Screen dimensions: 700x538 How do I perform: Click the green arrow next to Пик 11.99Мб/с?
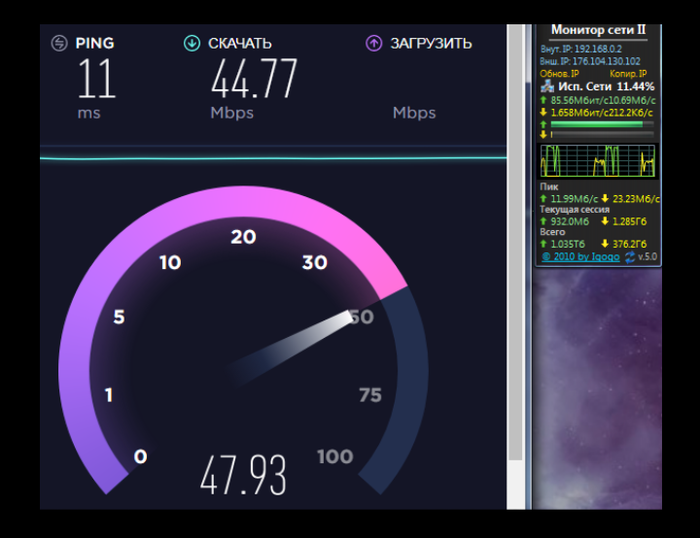click(x=543, y=198)
